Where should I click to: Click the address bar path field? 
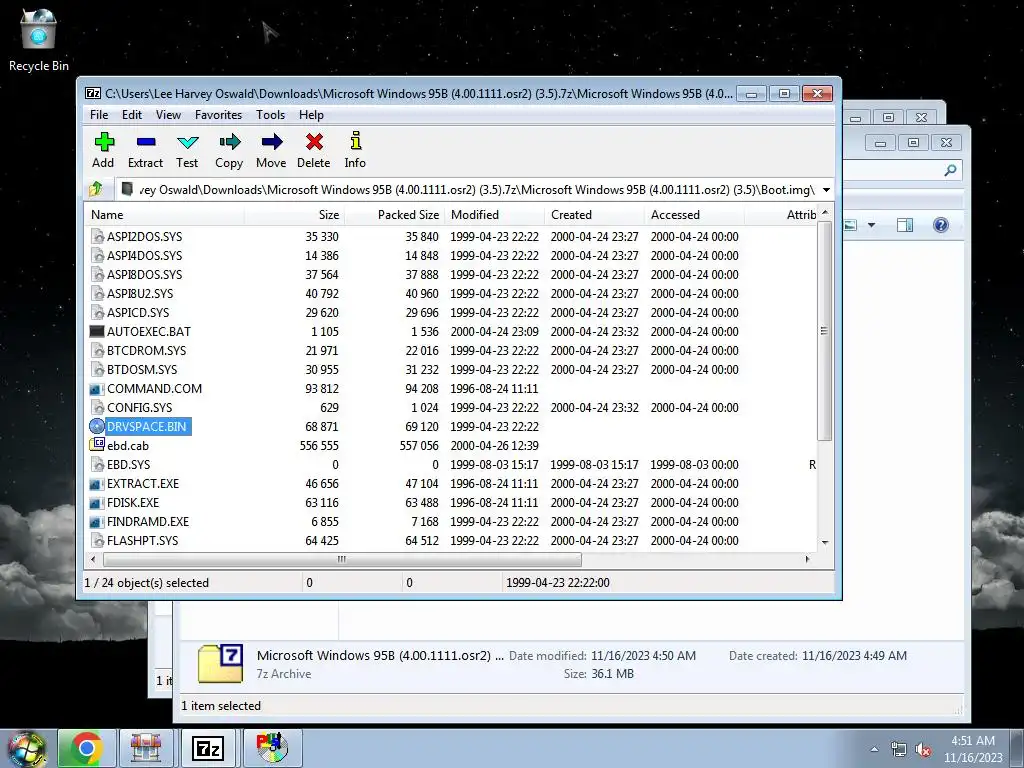coord(467,189)
